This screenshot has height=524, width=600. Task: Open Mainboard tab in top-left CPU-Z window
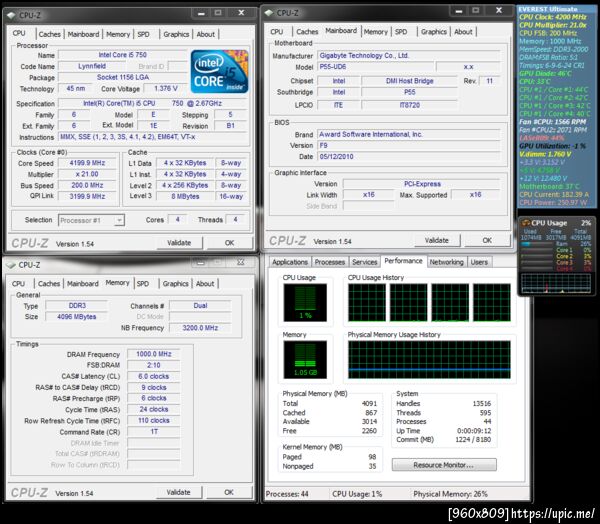(83, 34)
